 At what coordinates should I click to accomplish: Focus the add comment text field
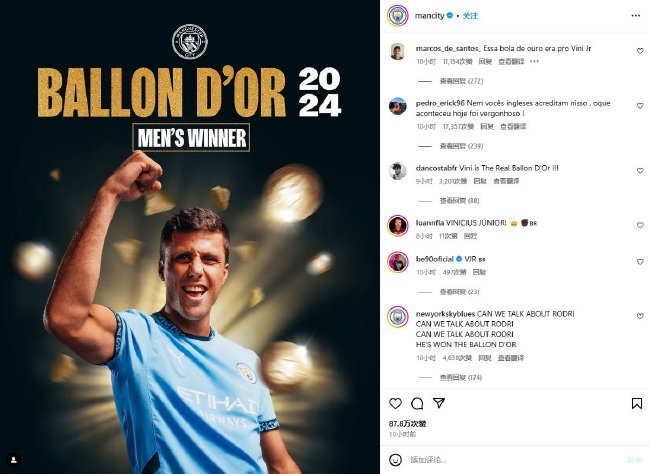tap(514, 459)
